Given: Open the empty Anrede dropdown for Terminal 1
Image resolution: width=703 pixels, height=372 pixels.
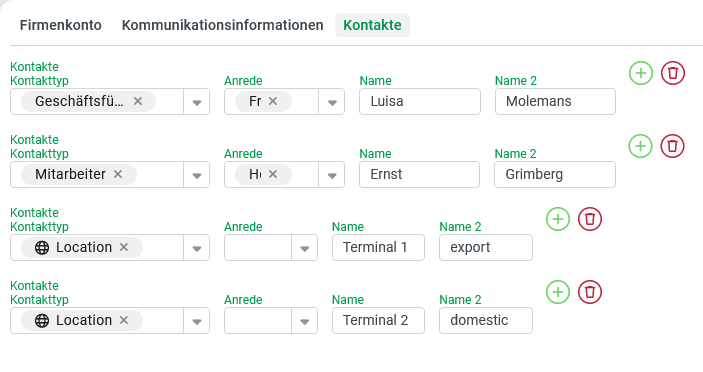Looking at the screenshot, I should tap(304, 248).
